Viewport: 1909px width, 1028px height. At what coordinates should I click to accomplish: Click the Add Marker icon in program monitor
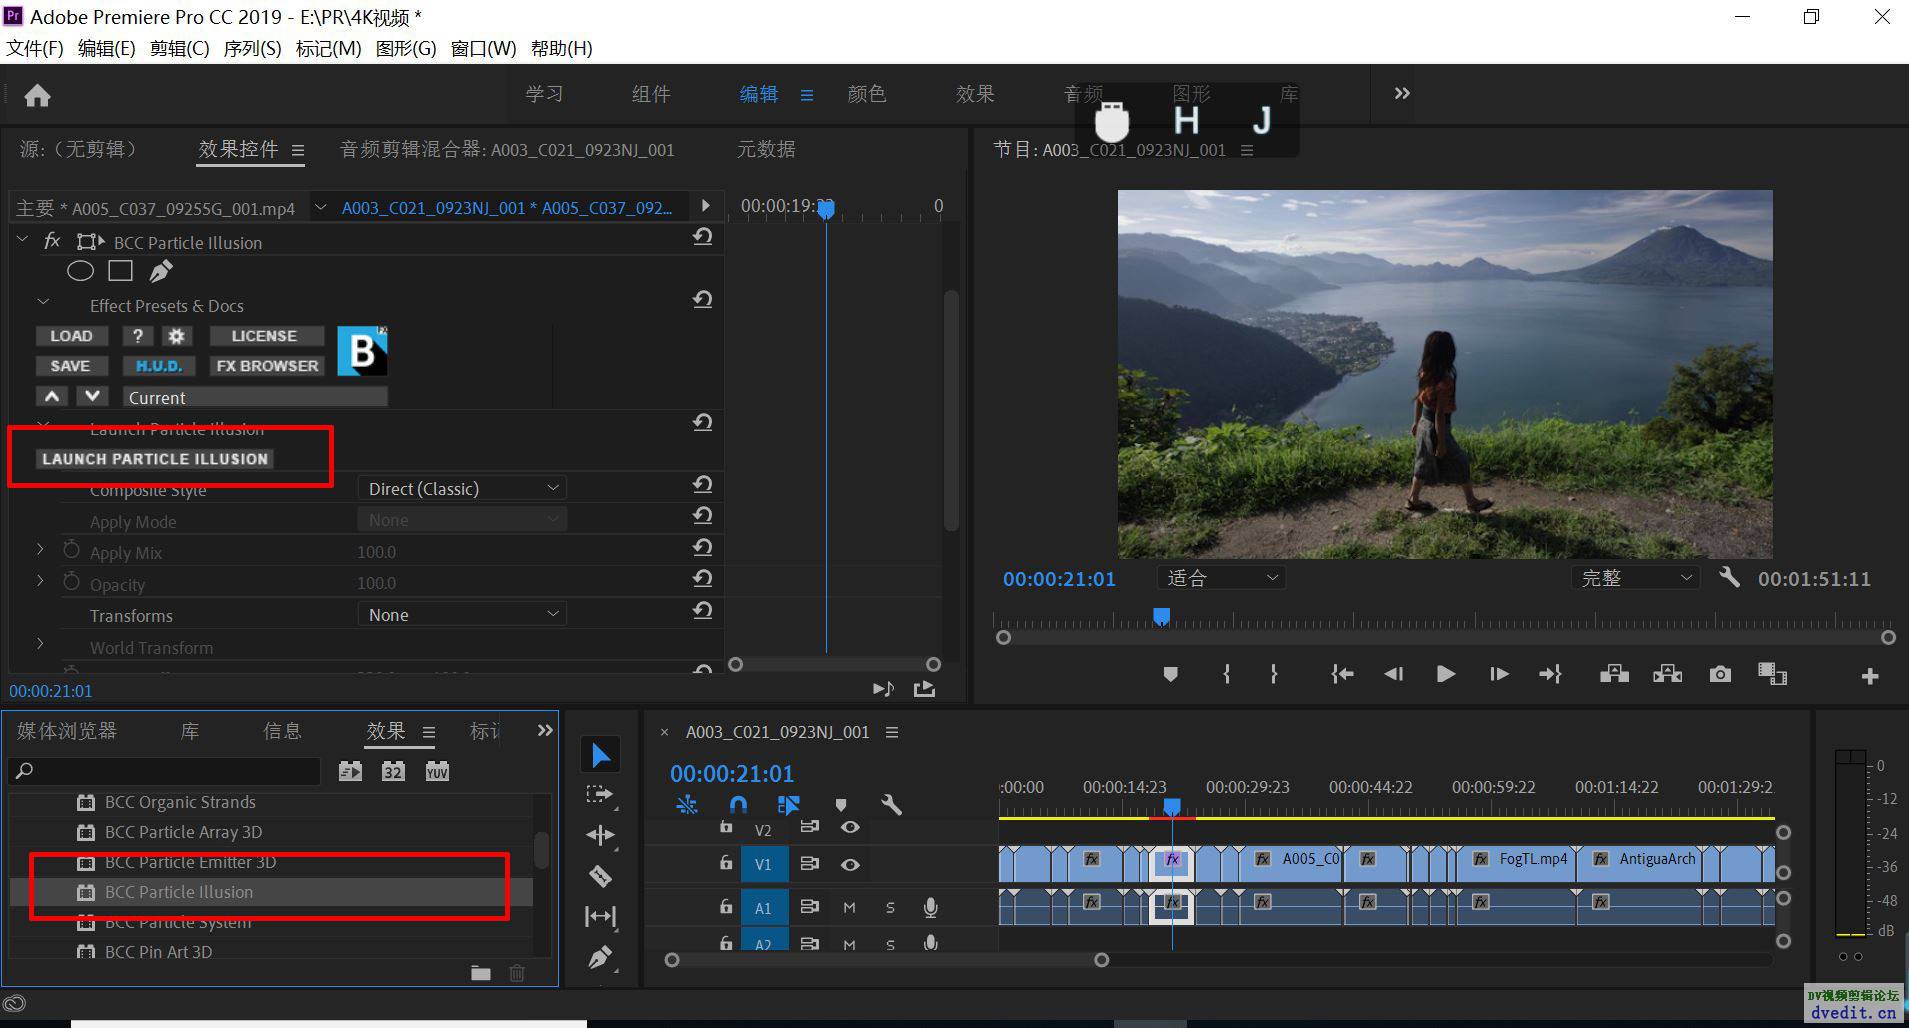(x=1170, y=674)
